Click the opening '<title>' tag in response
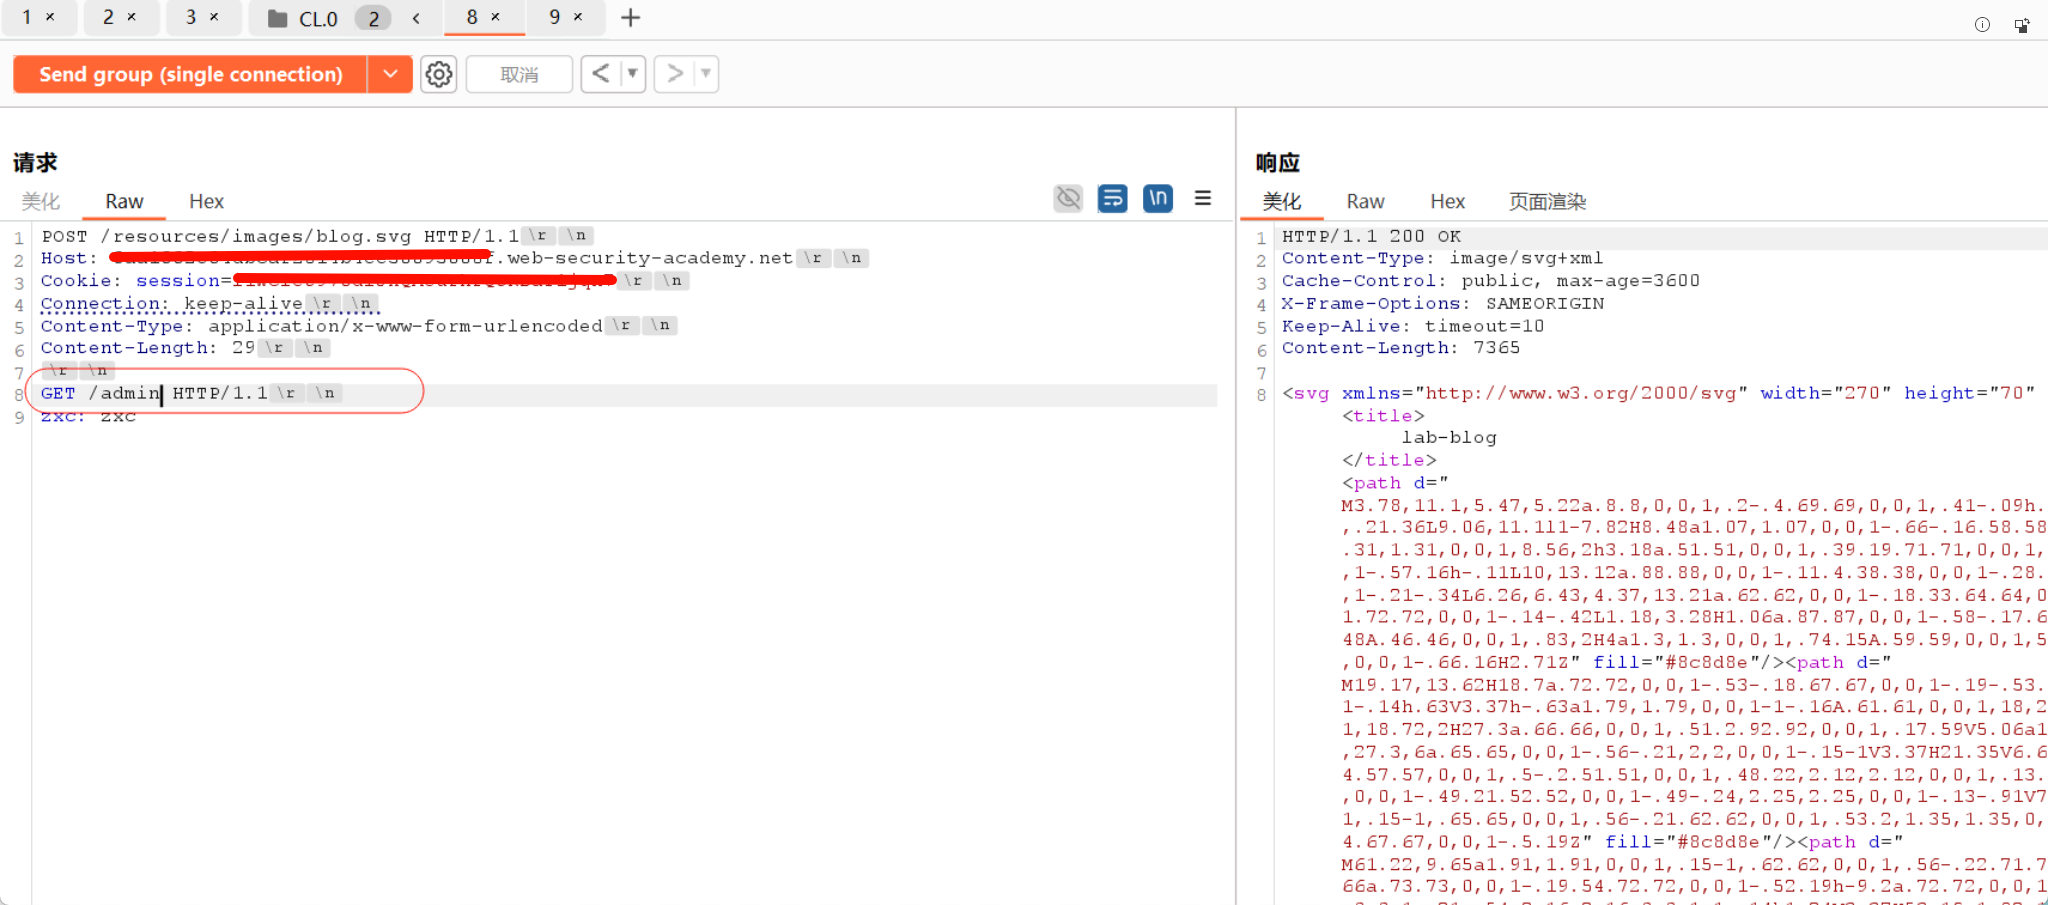The height and width of the screenshot is (905, 2048). tap(1383, 416)
